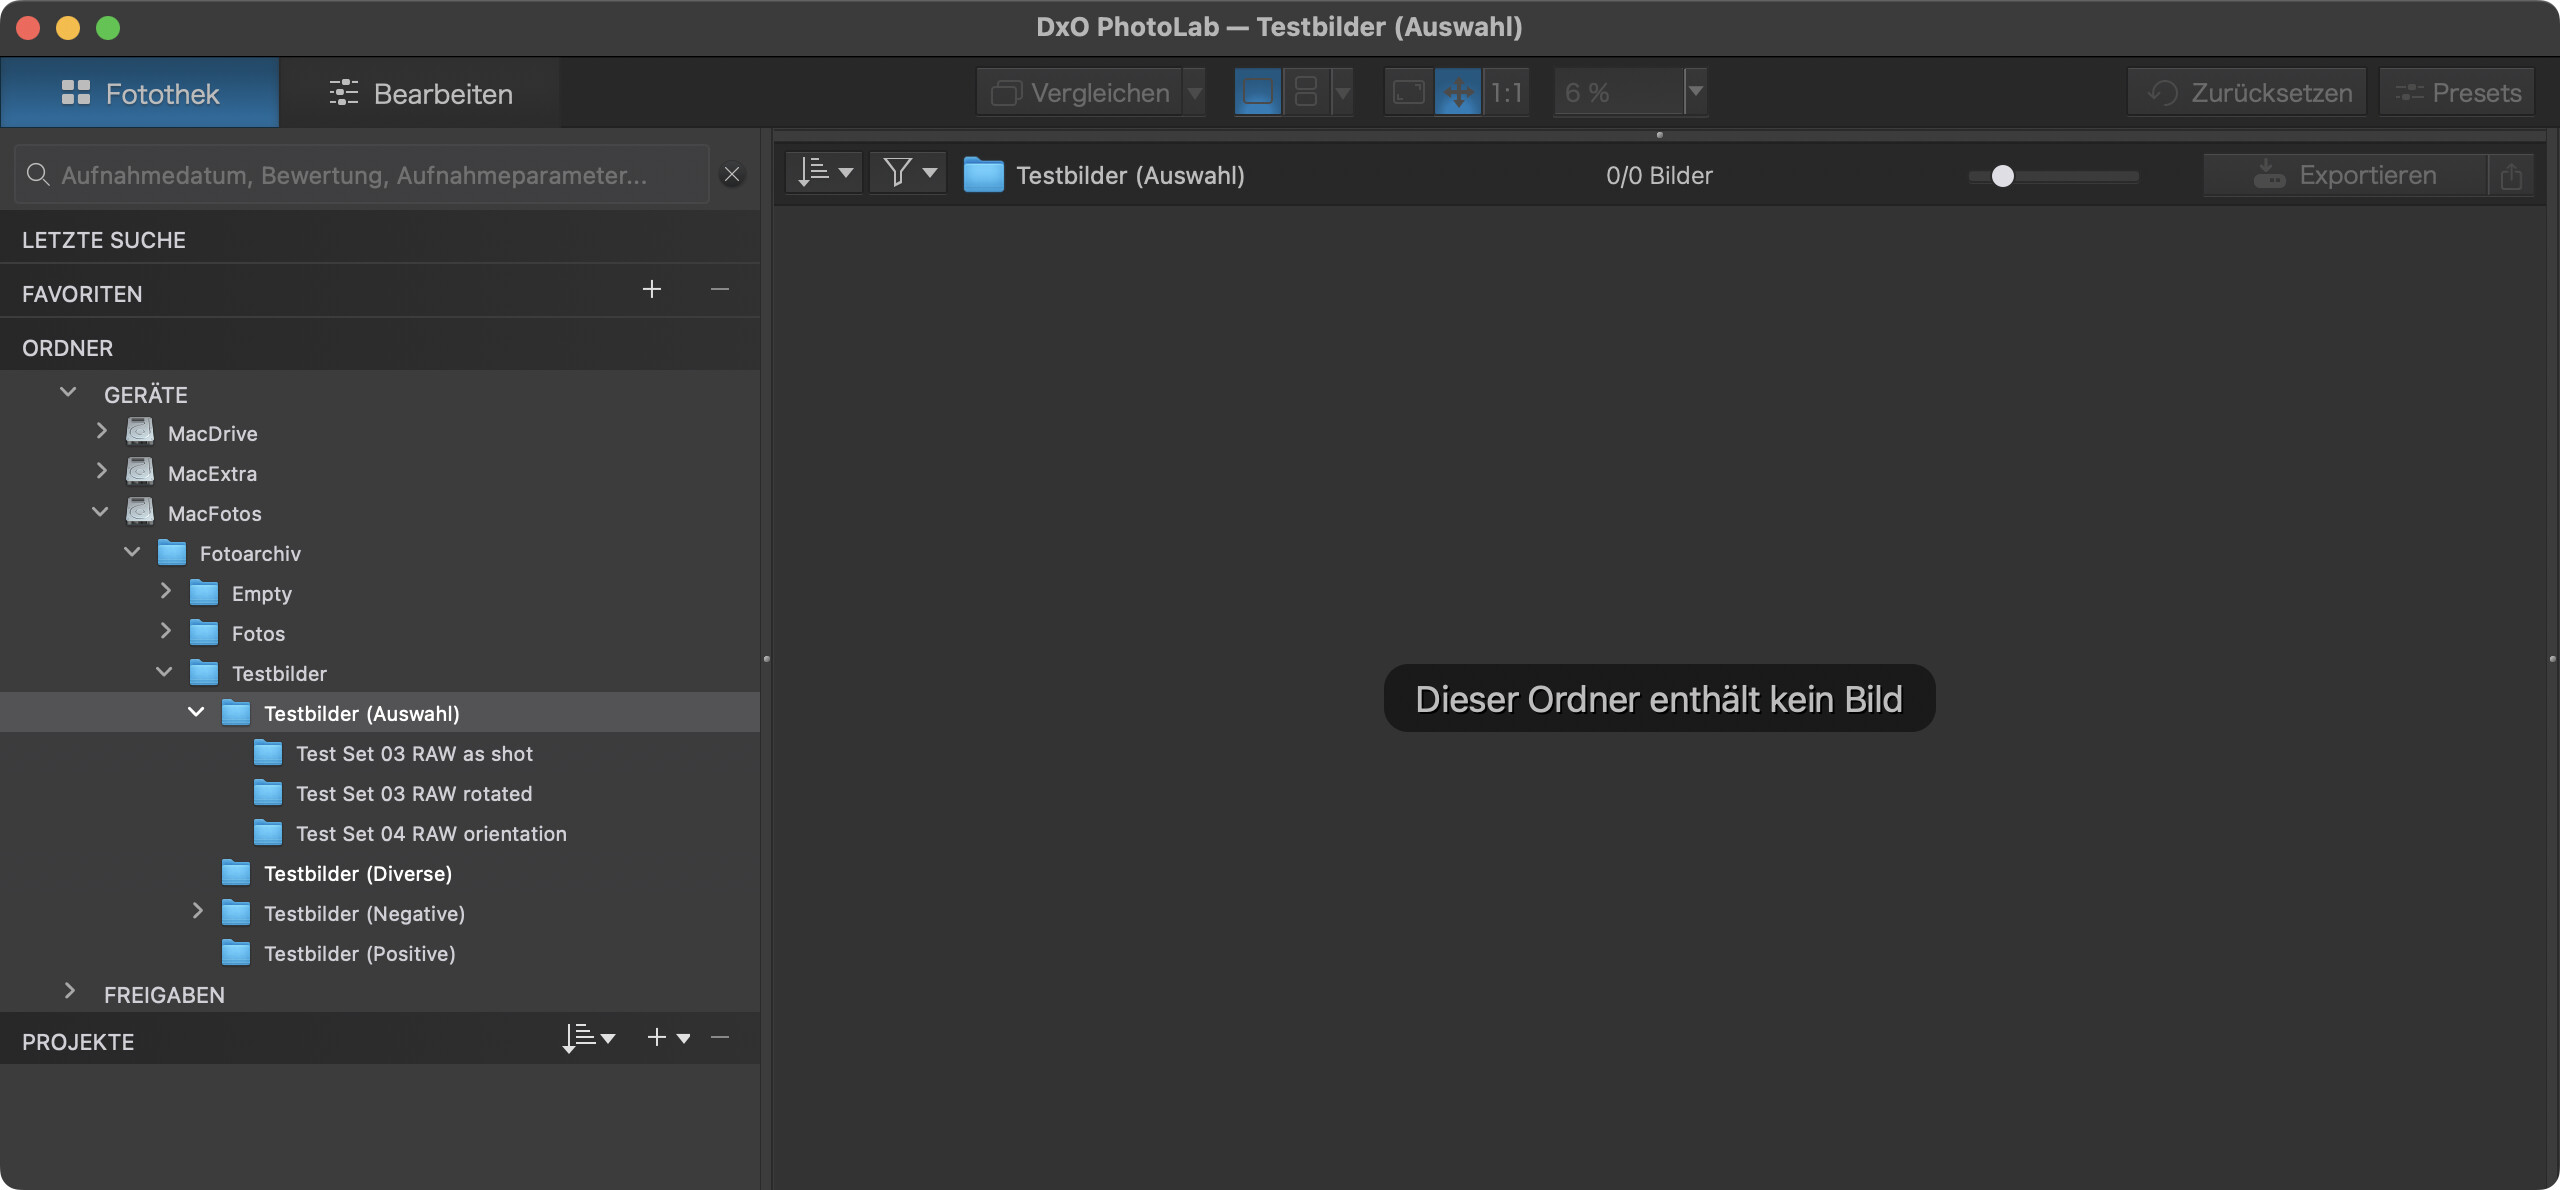Expand the MacDrive device tree

(101, 432)
